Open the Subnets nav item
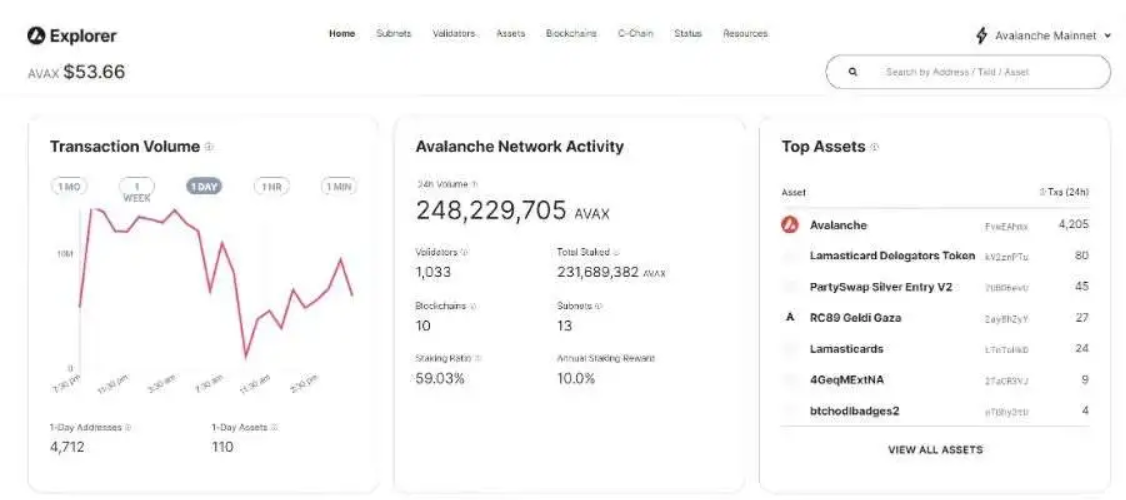 click(x=394, y=34)
